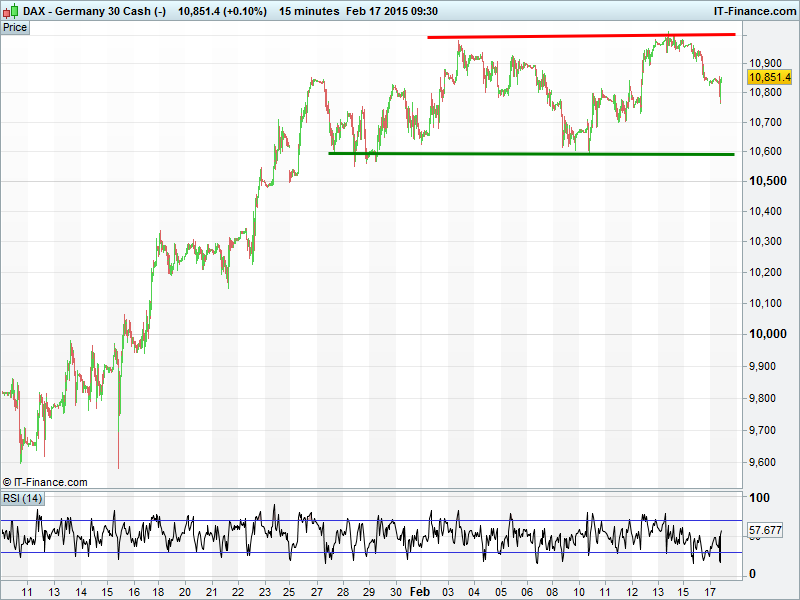Viewport: 800px width, 600px height.
Task: Click the 57.677 RSI value tag
Action: [764, 529]
